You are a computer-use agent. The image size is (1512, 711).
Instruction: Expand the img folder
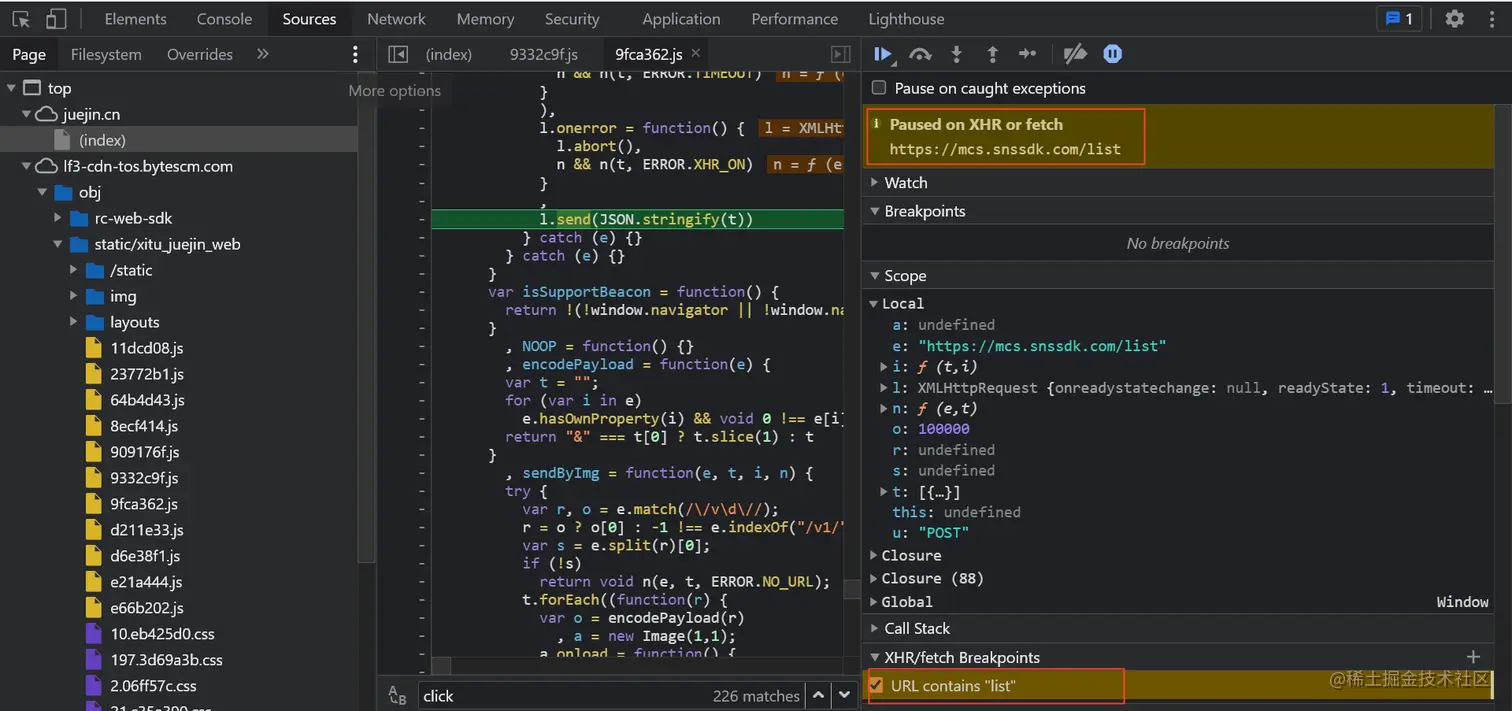tap(74, 296)
